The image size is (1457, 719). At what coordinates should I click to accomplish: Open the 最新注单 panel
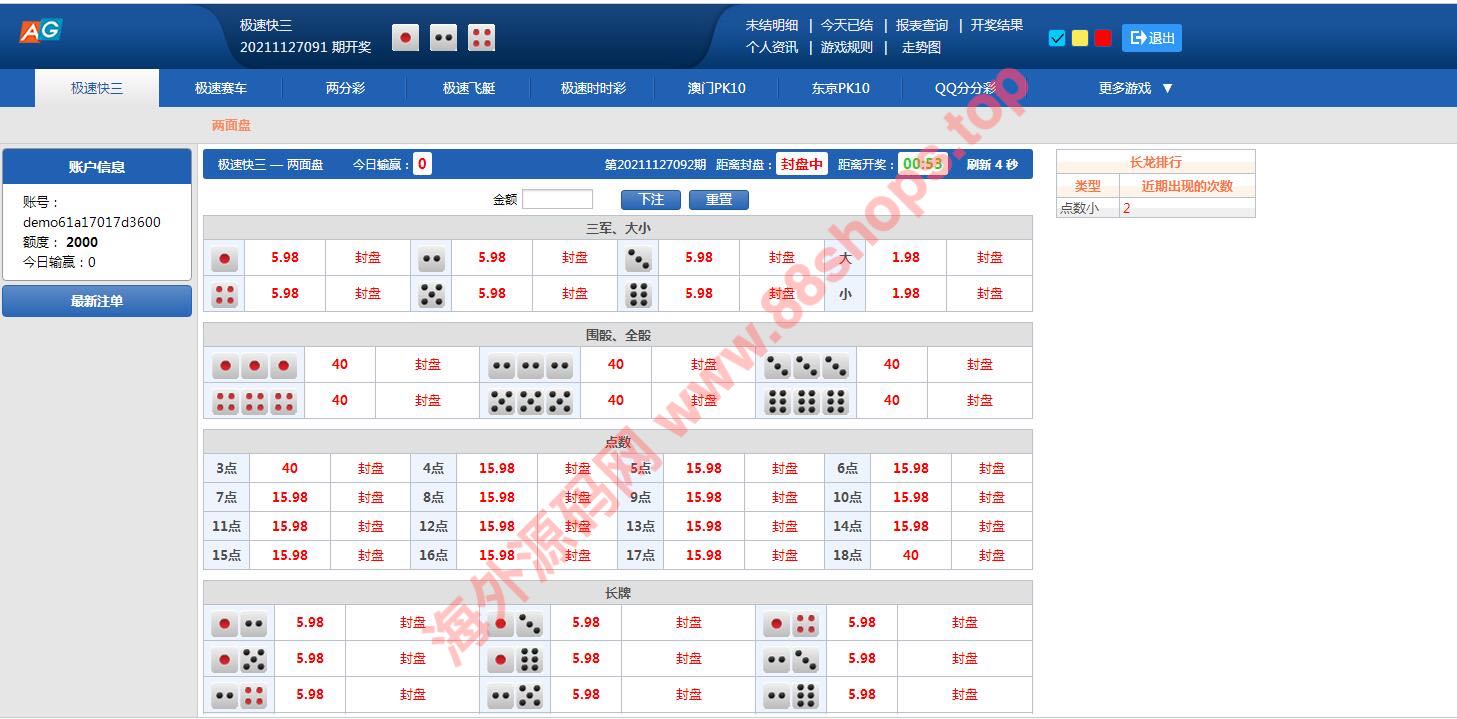pos(97,301)
